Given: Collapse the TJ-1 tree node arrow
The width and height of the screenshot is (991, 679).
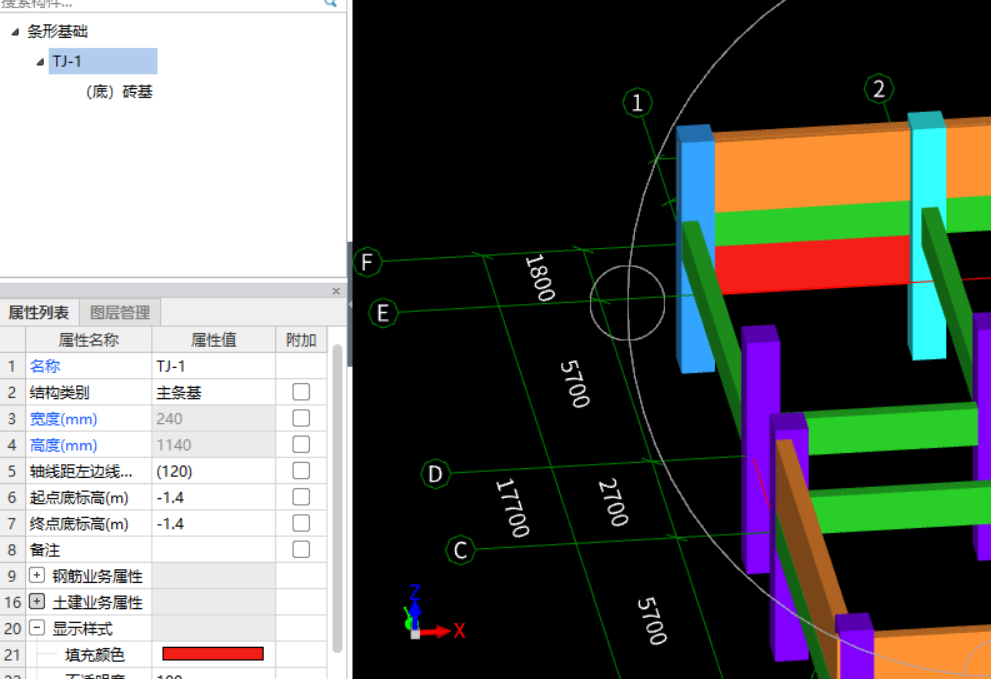Looking at the screenshot, I should click(x=40, y=61).
